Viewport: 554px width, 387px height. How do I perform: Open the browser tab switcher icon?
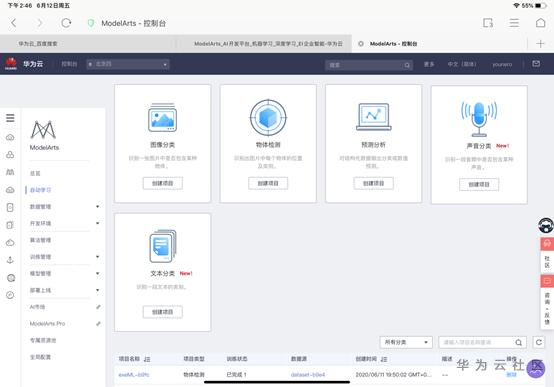pos(488,23)
